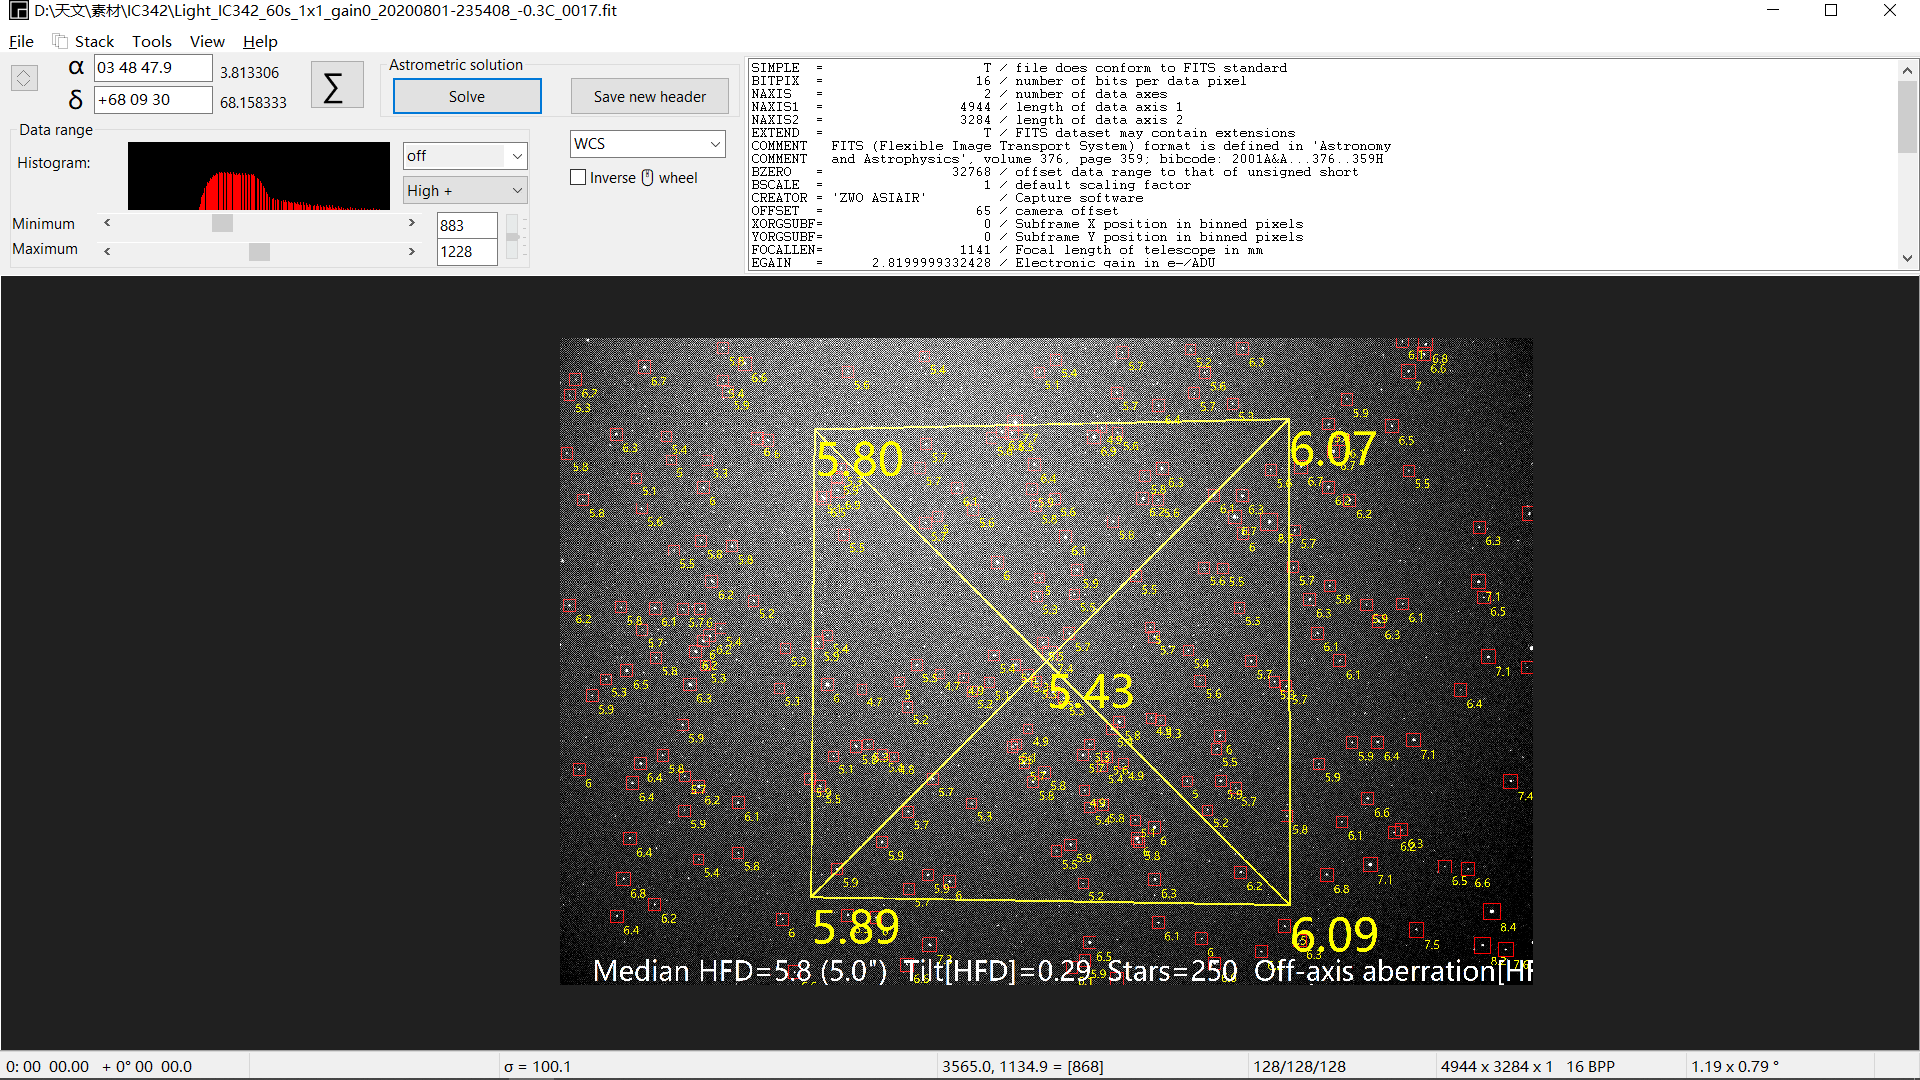Viewport: 1920px width, 1080px height.
Task: Click the Maximum slider thumb
Action: coord(259,251)
